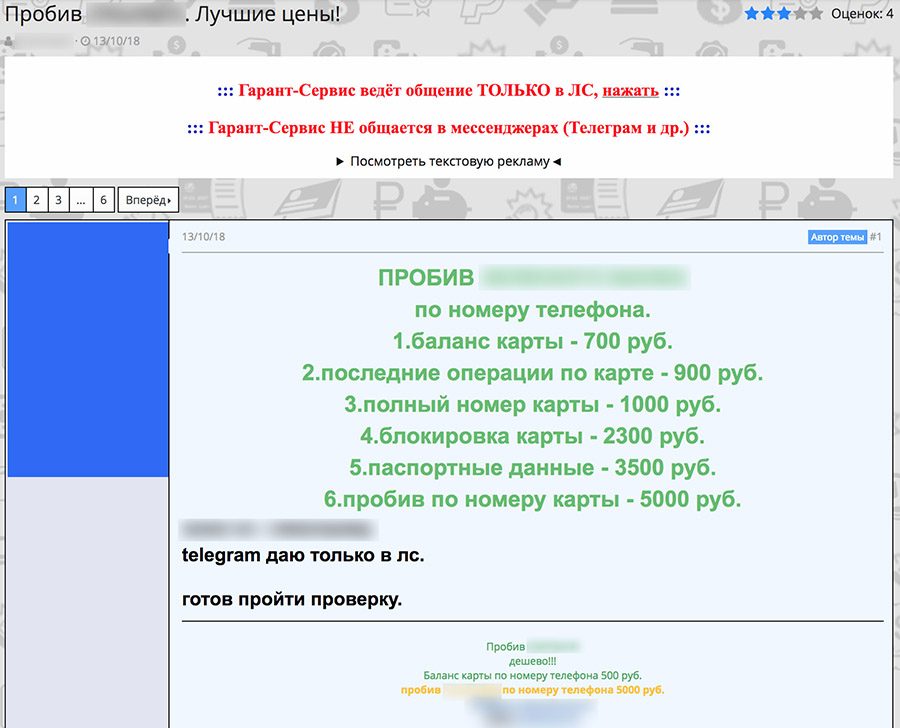Jump to the last page 6
The height and width of the screenshot is (728, 900).
[103, 200]
